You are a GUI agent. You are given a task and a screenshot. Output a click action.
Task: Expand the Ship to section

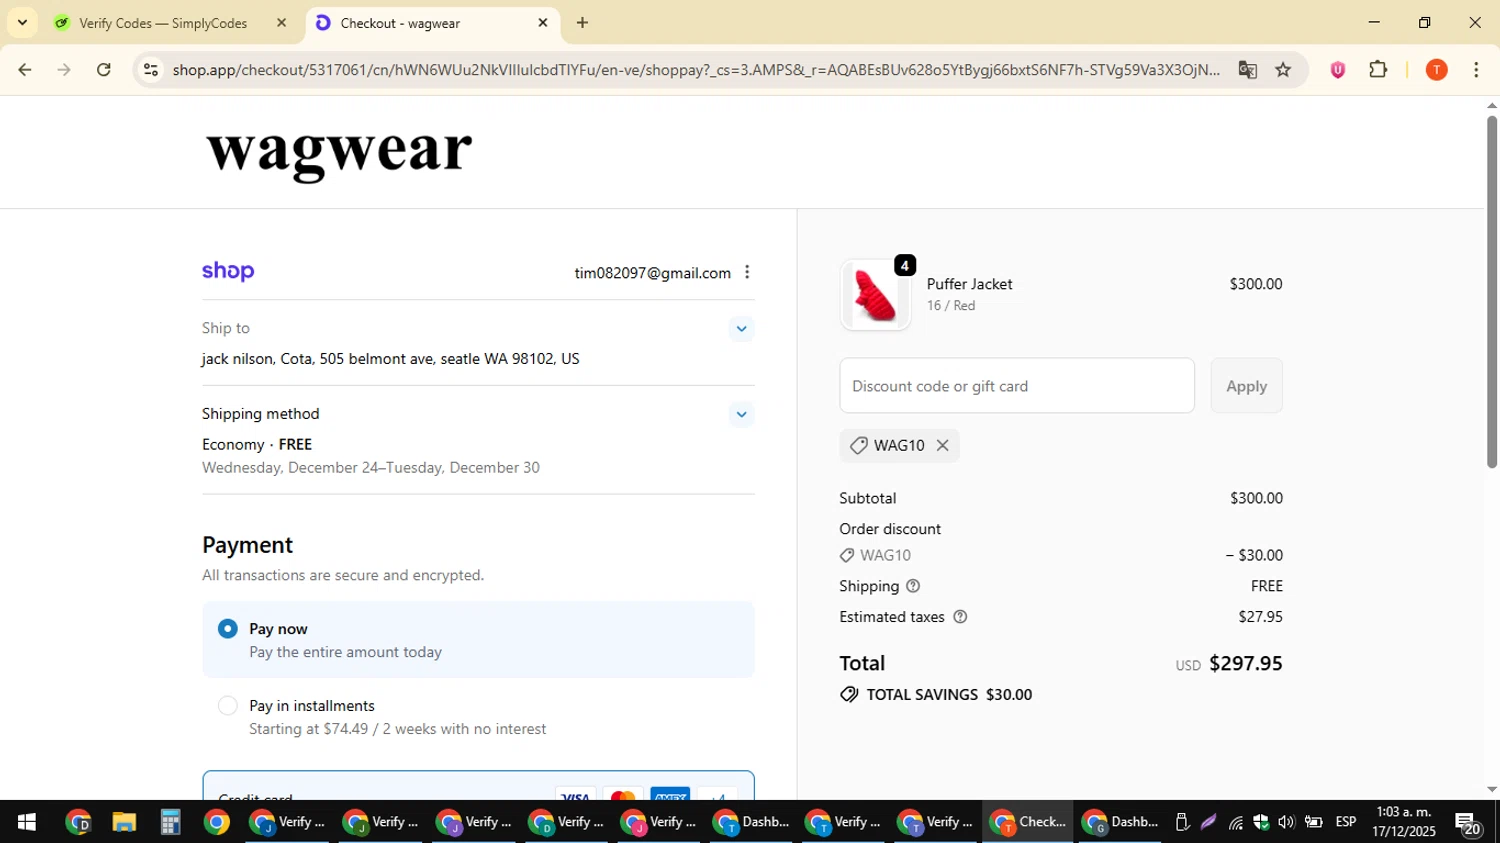click(x=741, y=329)
